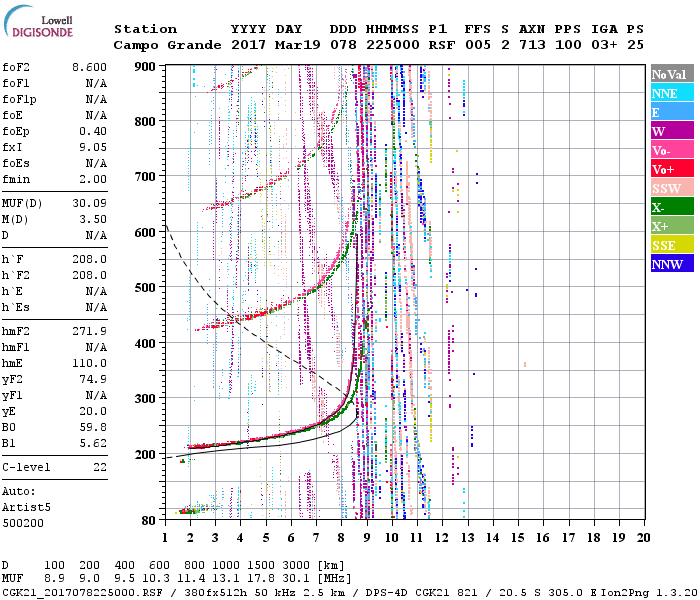This screenshot has width=700, height=600.
Task: Click the yE value 20.0
Action: (93, 412)
